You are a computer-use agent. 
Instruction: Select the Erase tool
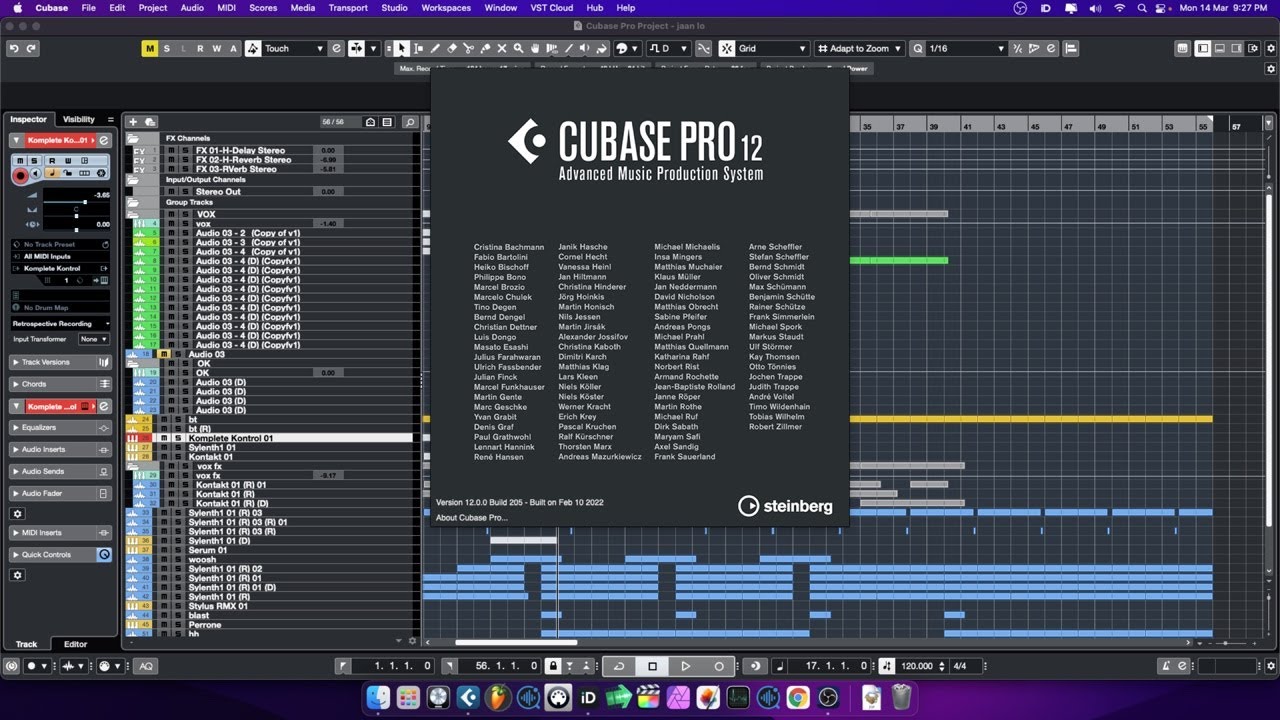[x=452, y=48]
